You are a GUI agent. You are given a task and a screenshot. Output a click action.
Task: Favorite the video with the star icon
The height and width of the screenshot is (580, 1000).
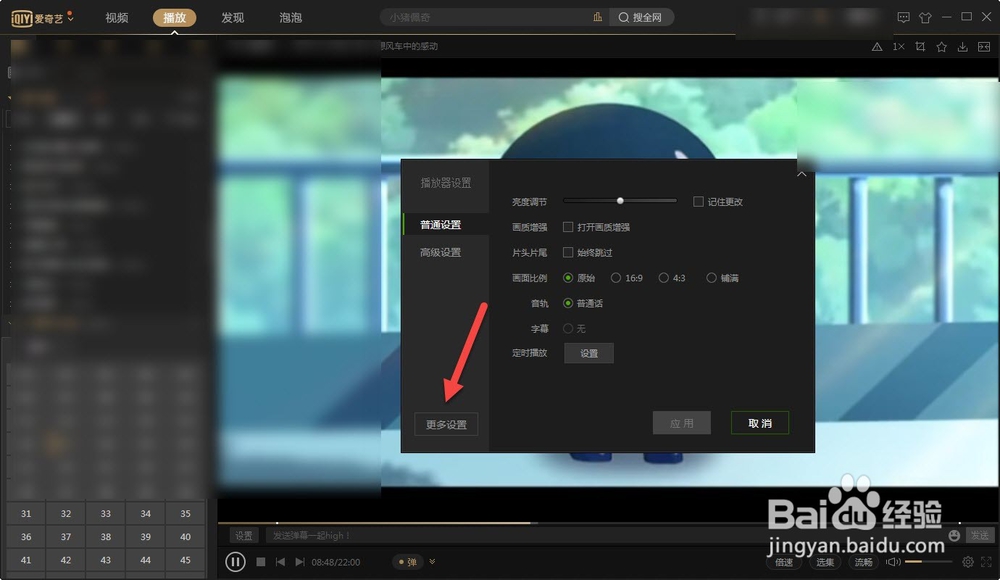[x=941, y=47]
